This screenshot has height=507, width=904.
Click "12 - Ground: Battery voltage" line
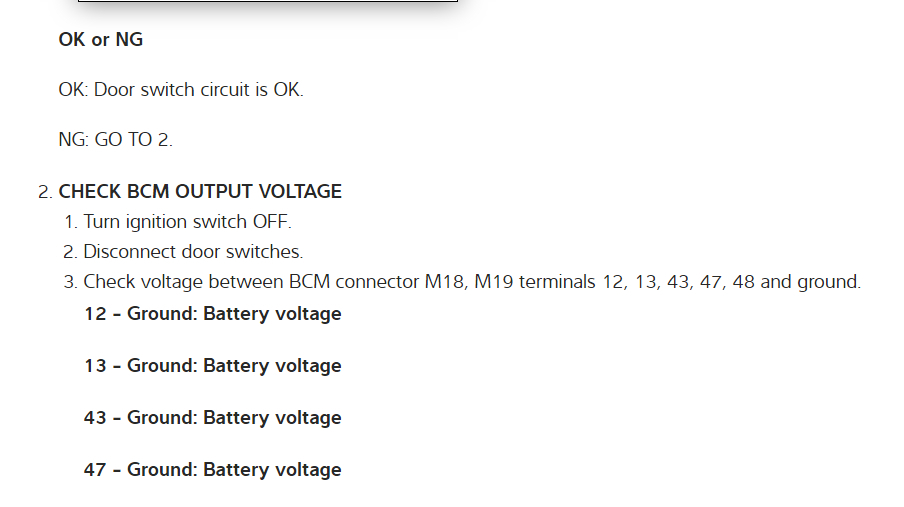[x=213, y=314]
